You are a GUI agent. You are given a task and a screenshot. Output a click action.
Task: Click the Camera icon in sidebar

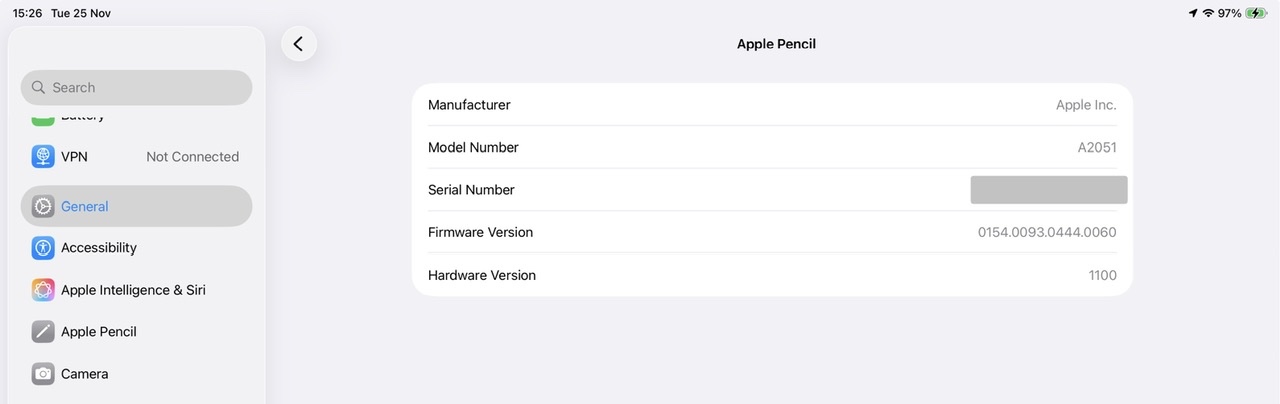click(43, 374)
